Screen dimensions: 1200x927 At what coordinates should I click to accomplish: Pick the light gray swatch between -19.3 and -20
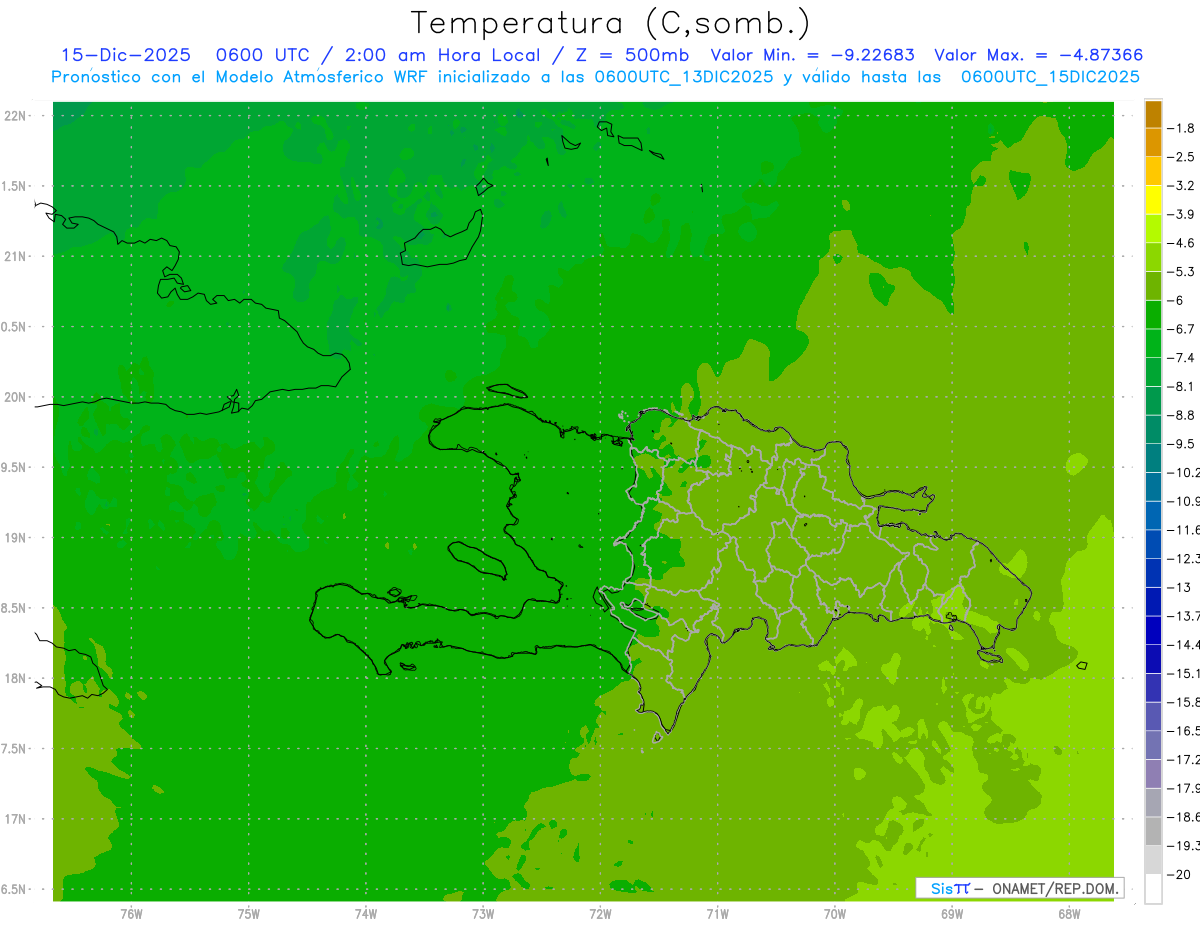click(x=1153, y=860)
